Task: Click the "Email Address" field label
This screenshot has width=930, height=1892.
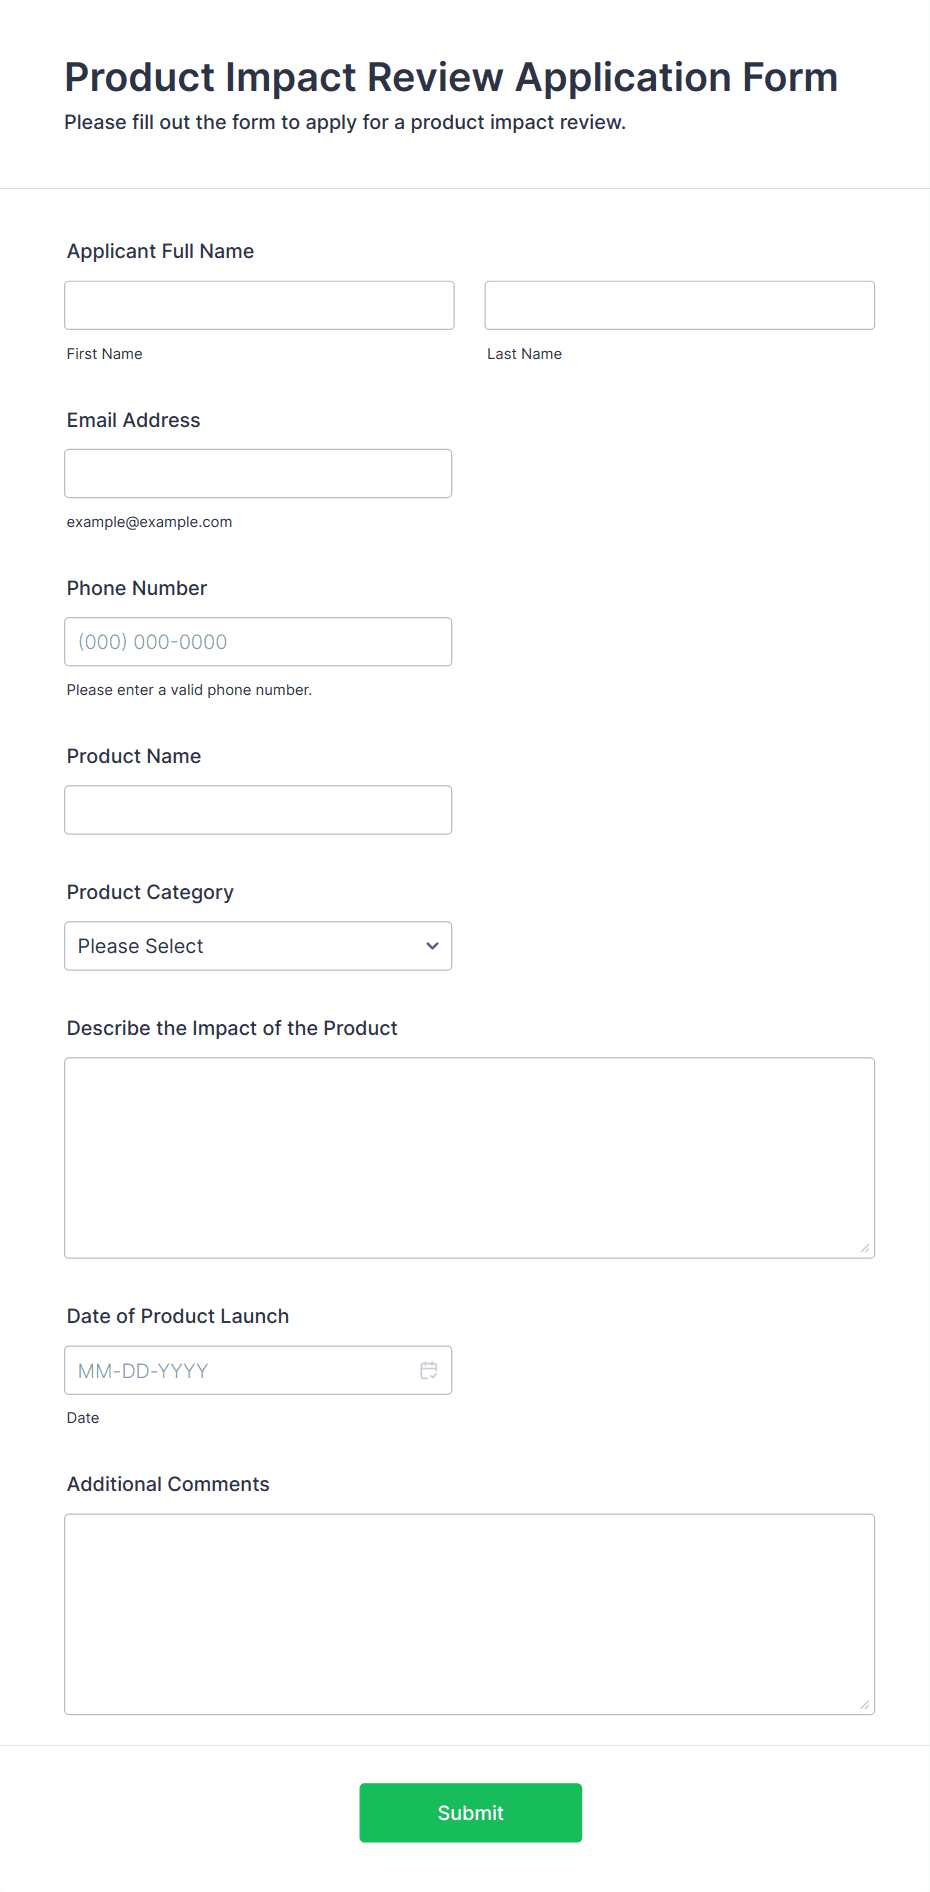Action: tap(133, 420)
